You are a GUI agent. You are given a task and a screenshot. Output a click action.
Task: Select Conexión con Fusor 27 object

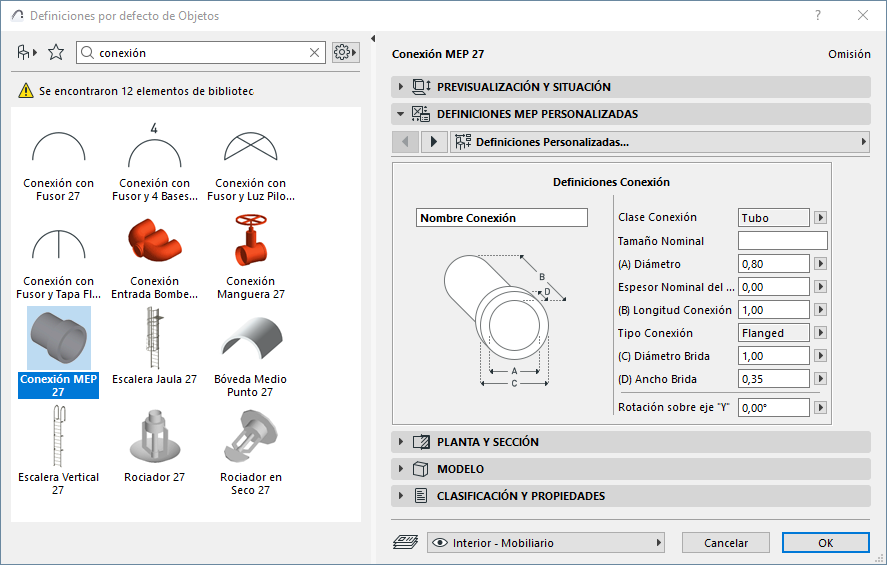[x=58, y=166]
